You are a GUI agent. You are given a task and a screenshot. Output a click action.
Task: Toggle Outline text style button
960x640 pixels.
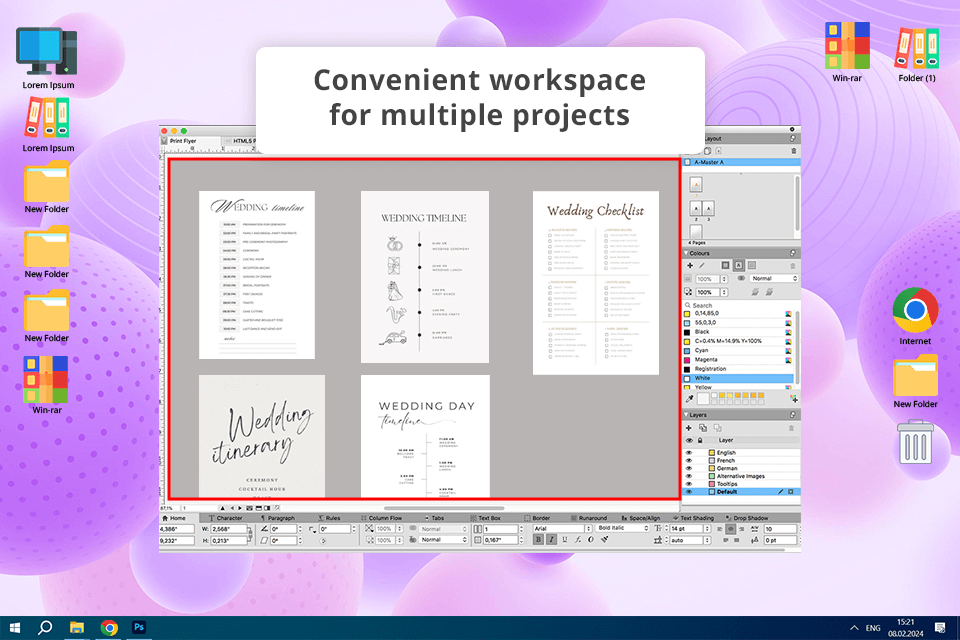591,540
